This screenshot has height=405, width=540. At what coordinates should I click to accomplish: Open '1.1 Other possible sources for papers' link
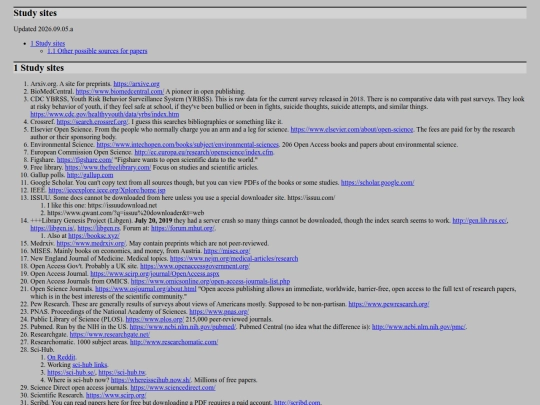pos(97,51)
